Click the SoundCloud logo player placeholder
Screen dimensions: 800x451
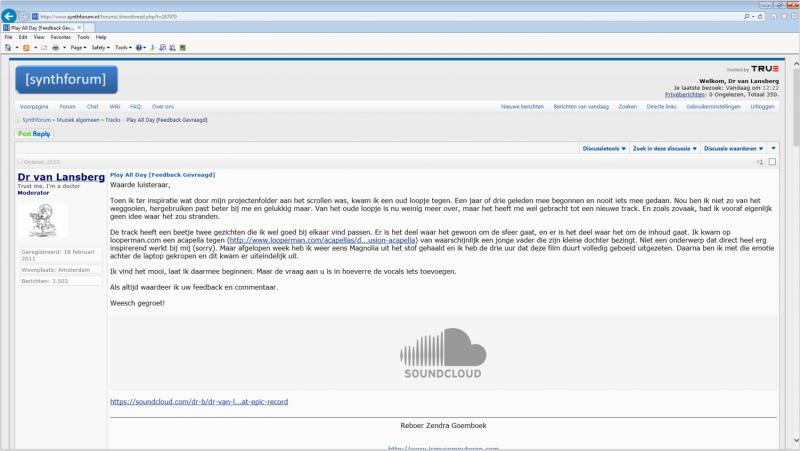(x=443, y=353)
